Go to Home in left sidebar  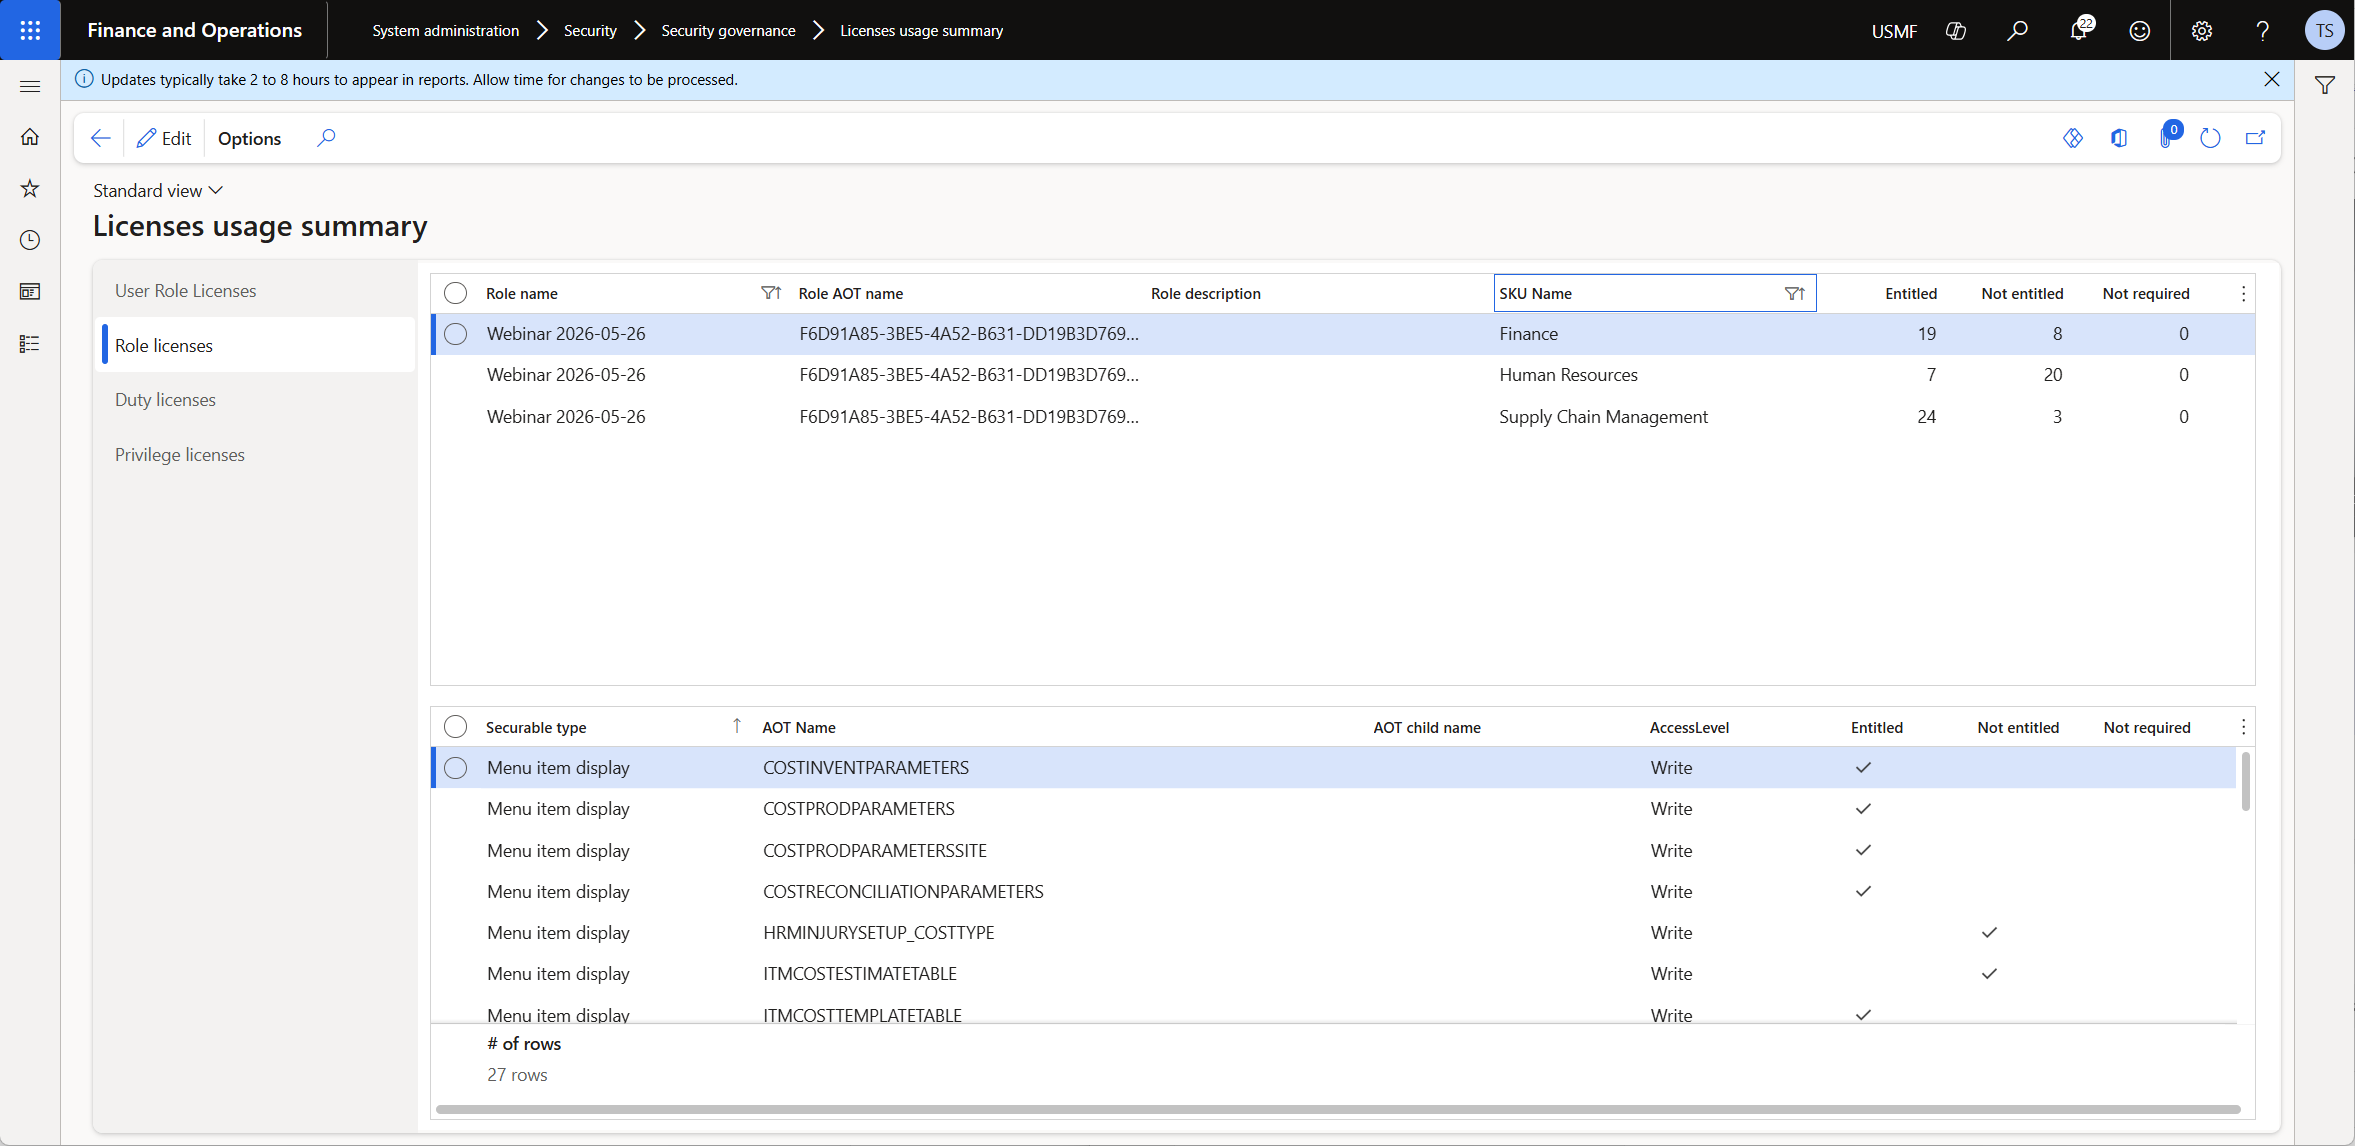(30, 137)
